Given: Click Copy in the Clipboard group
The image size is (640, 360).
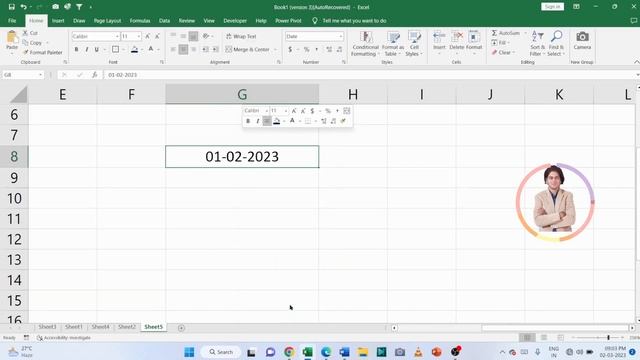Looking at the screenshot, I should [32, 42].
